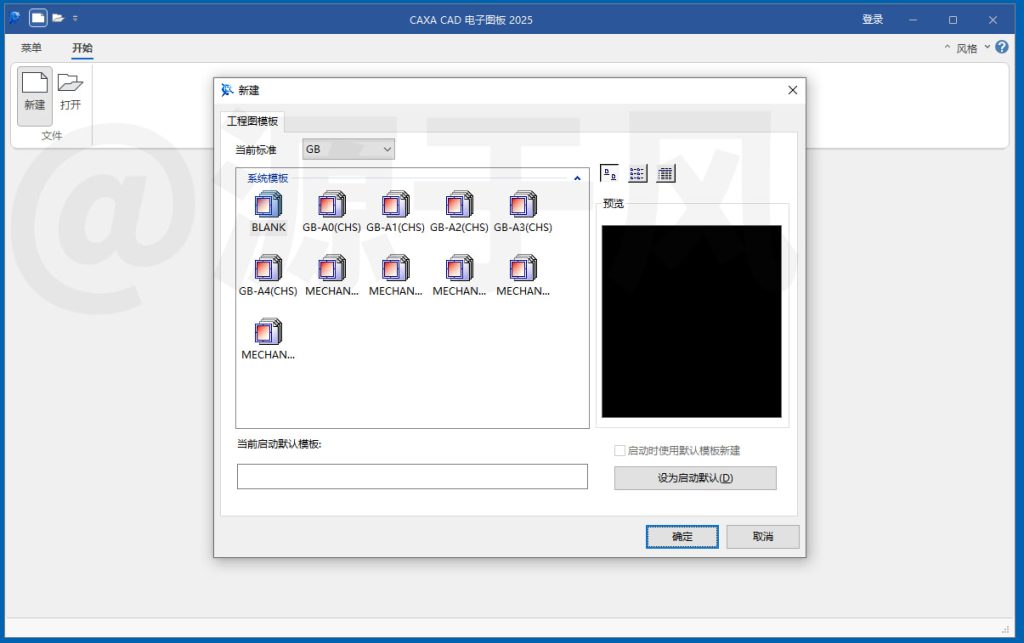Collapse the ribbon with the caret
The height and width of the screenshot is (643, 1024).
[947, 48]
